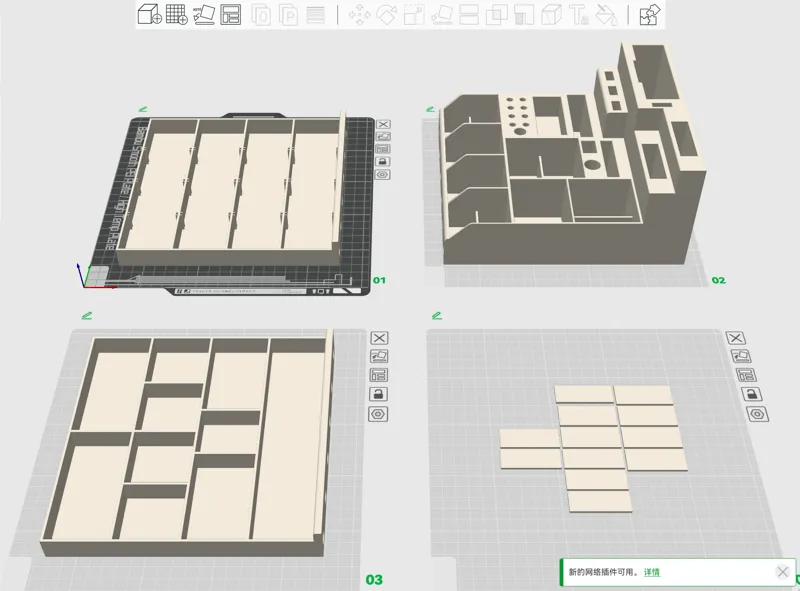Toggle the lock on plate 01
This screenshot has width=800, height=591.
383,161
